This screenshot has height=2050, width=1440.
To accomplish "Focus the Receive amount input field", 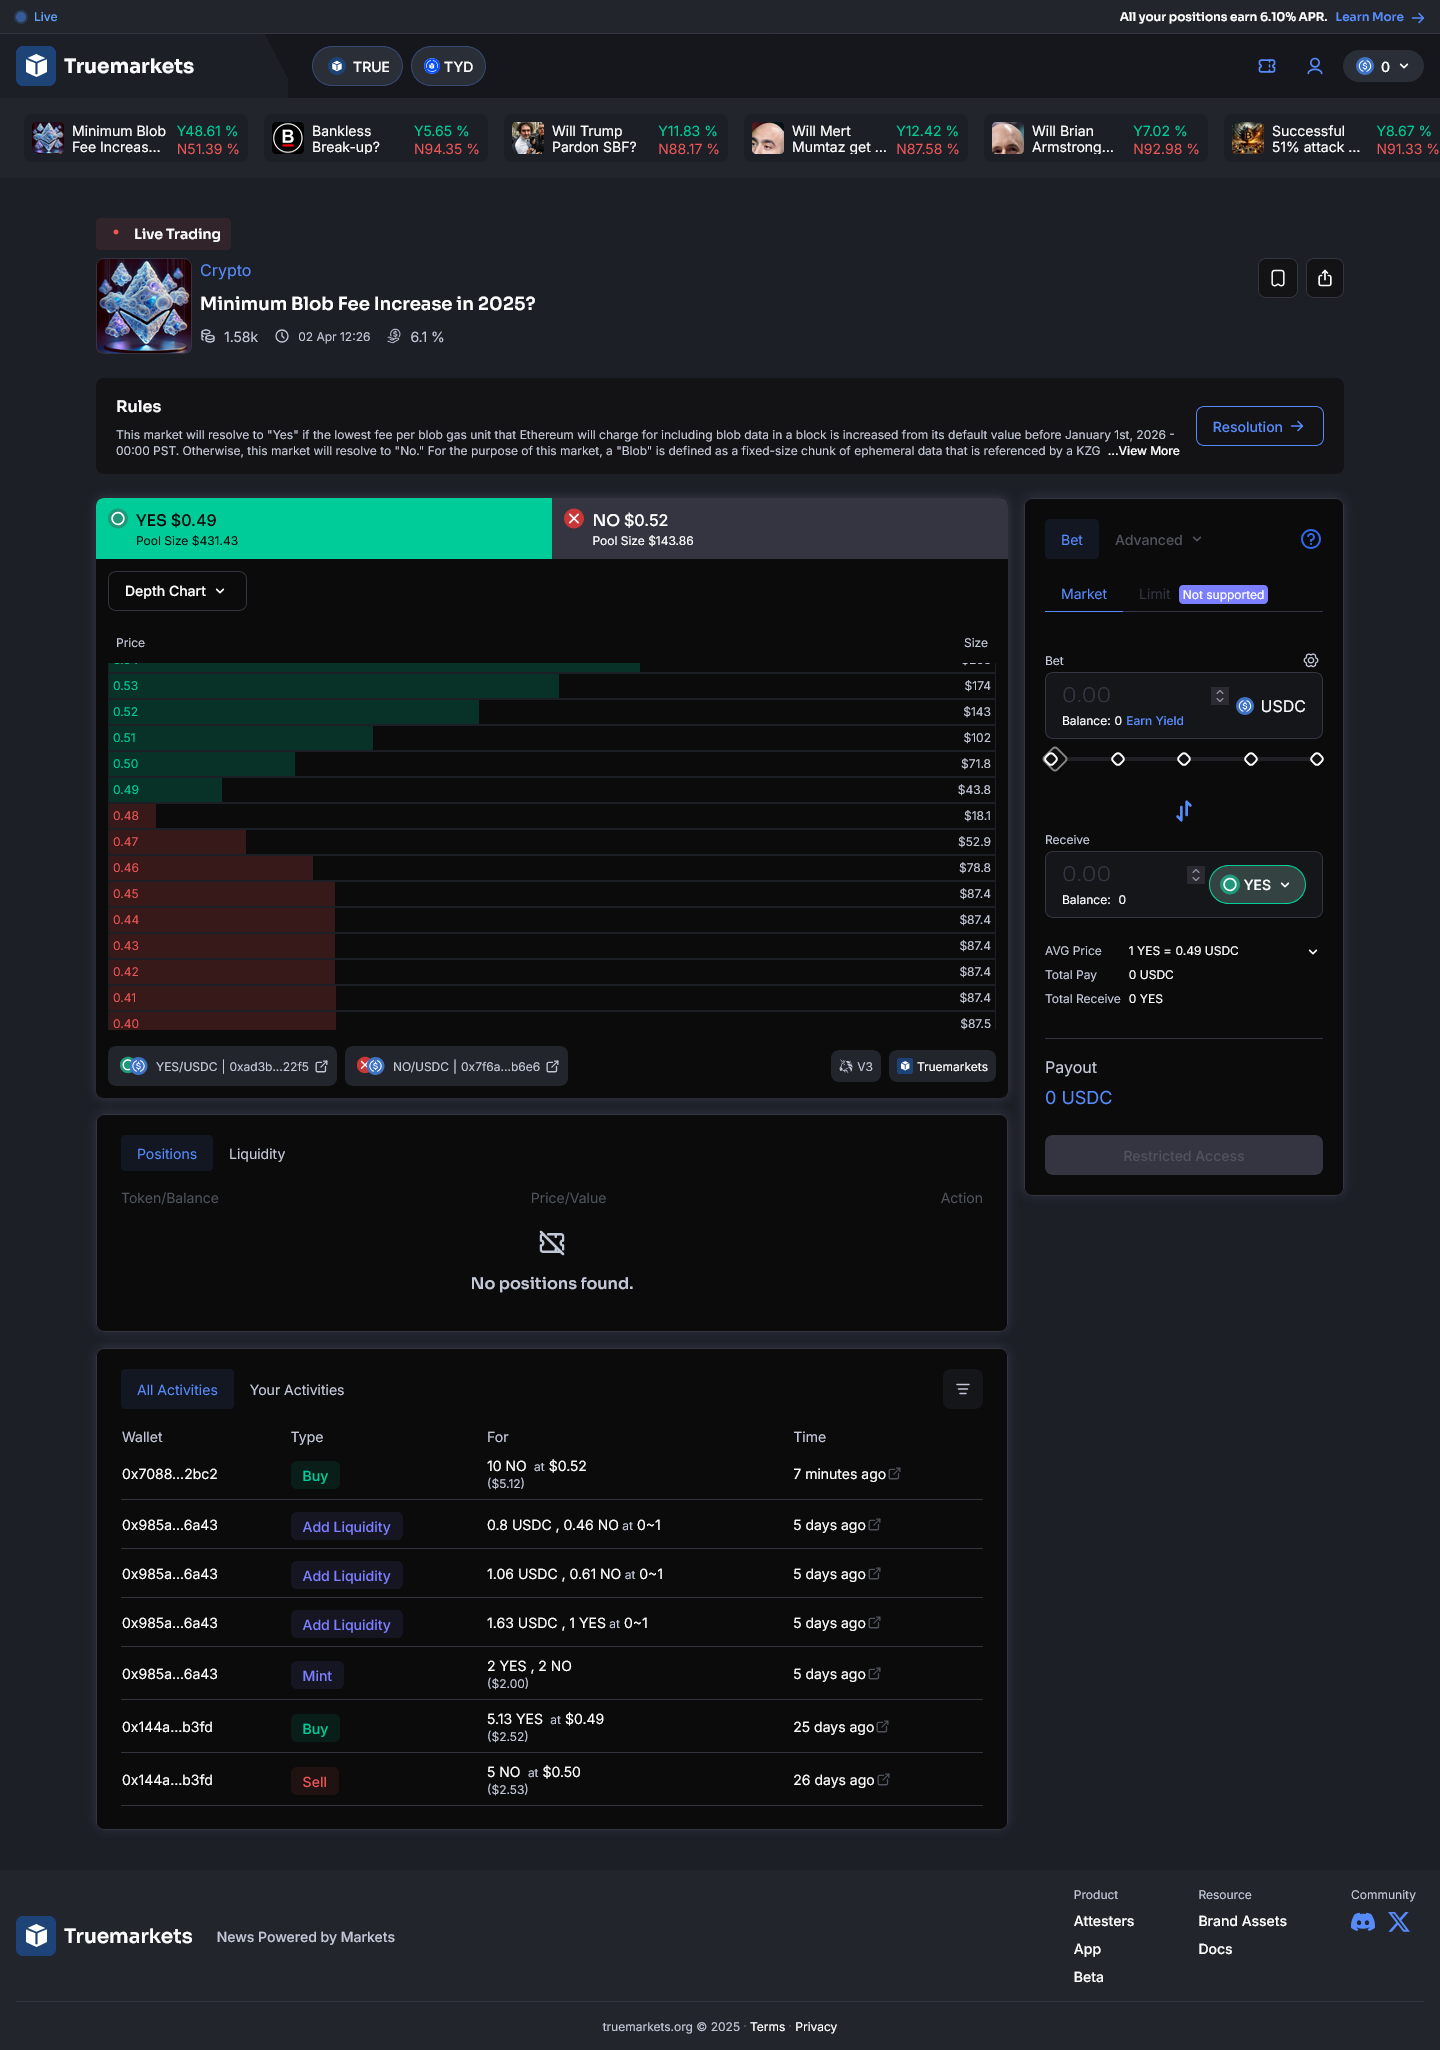I will (x=1120, y=874).
